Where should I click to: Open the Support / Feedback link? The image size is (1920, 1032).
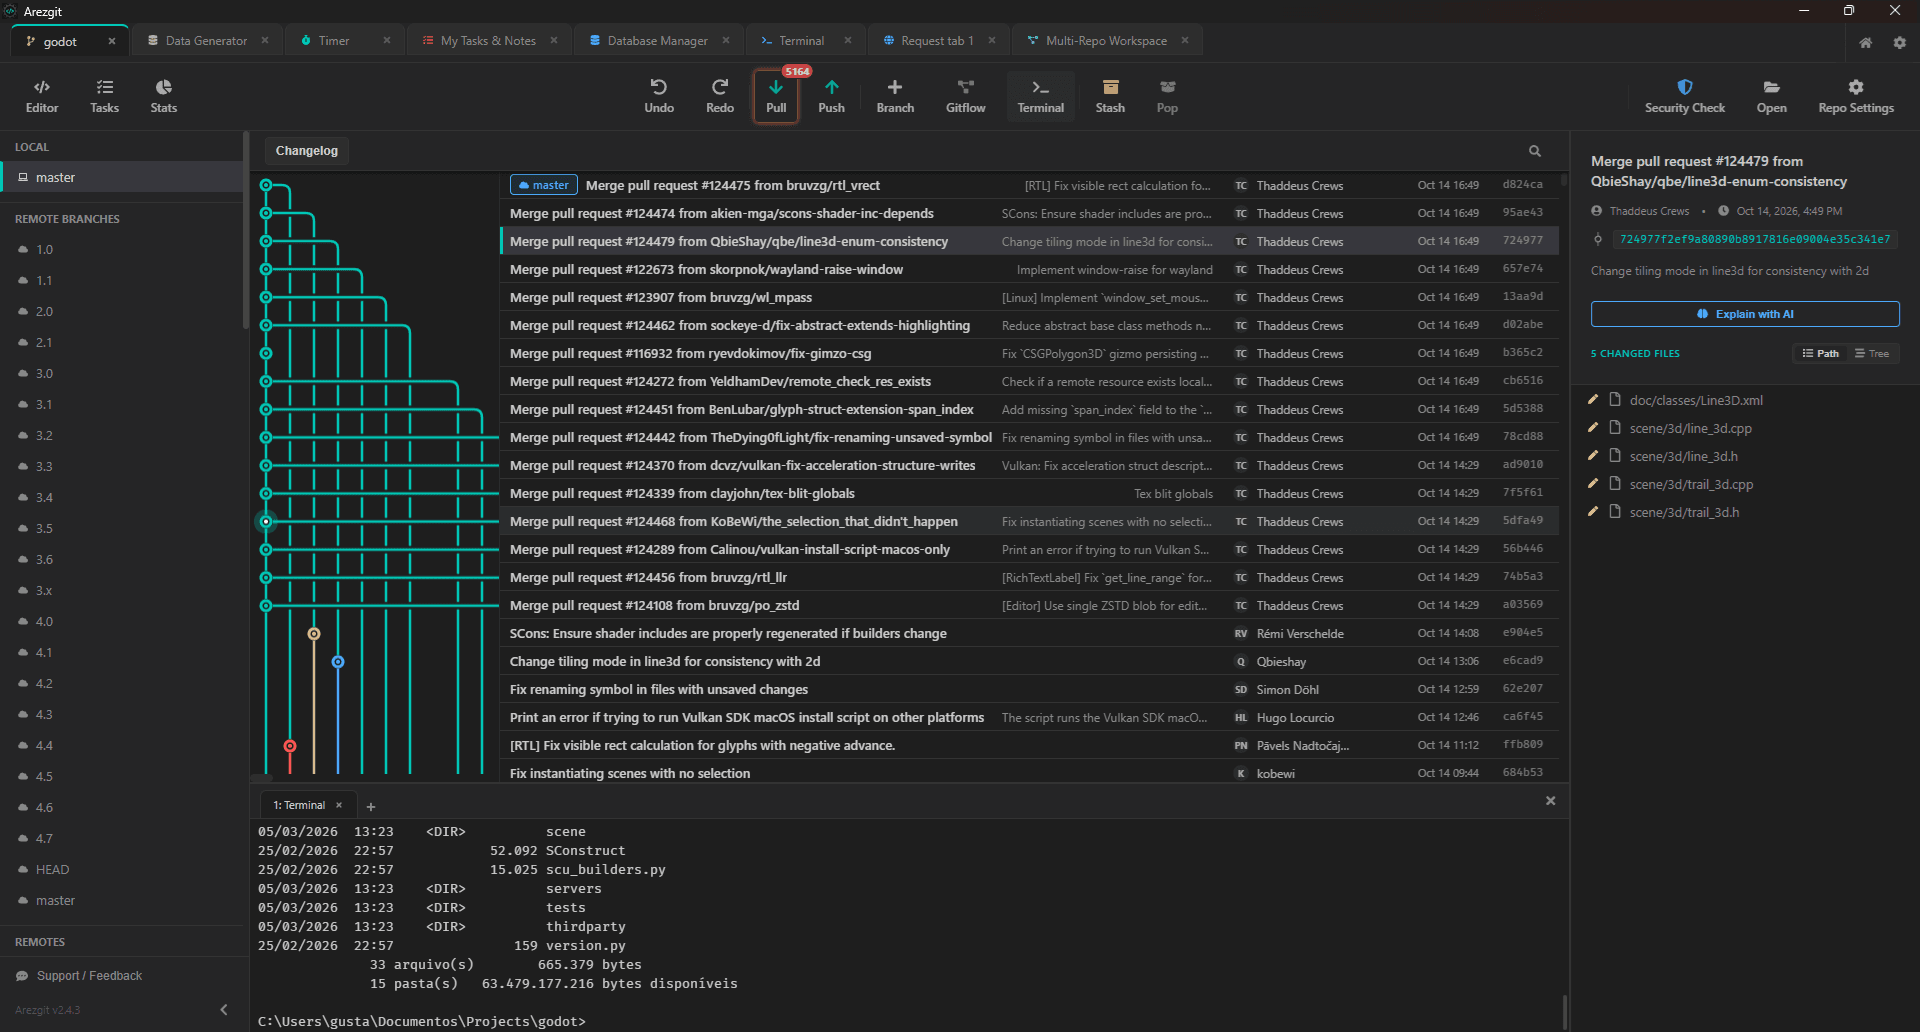[89, 976]
